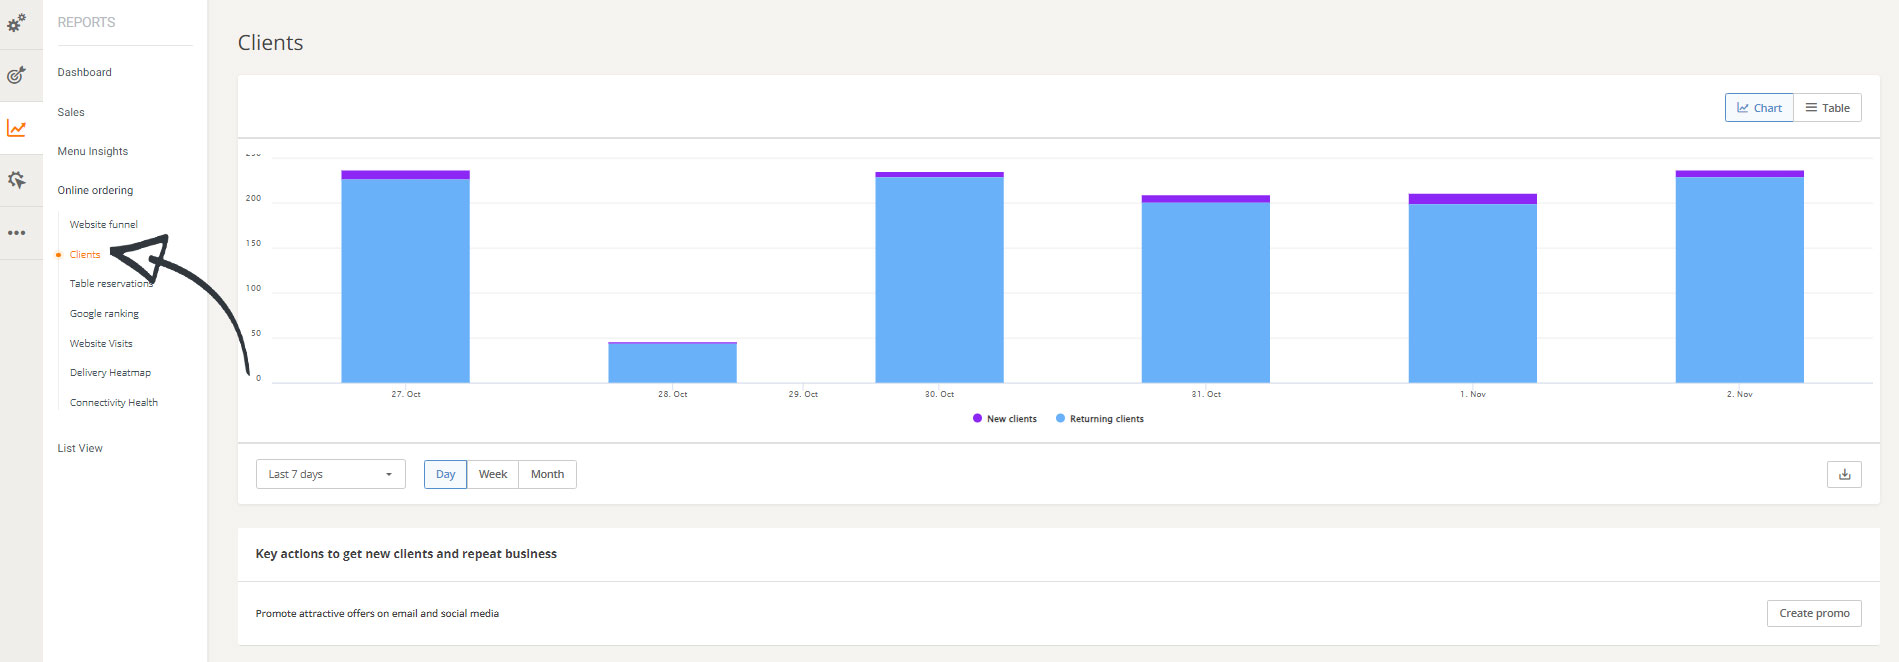
Task: Switch to Table view
Action: (1827, 108)
